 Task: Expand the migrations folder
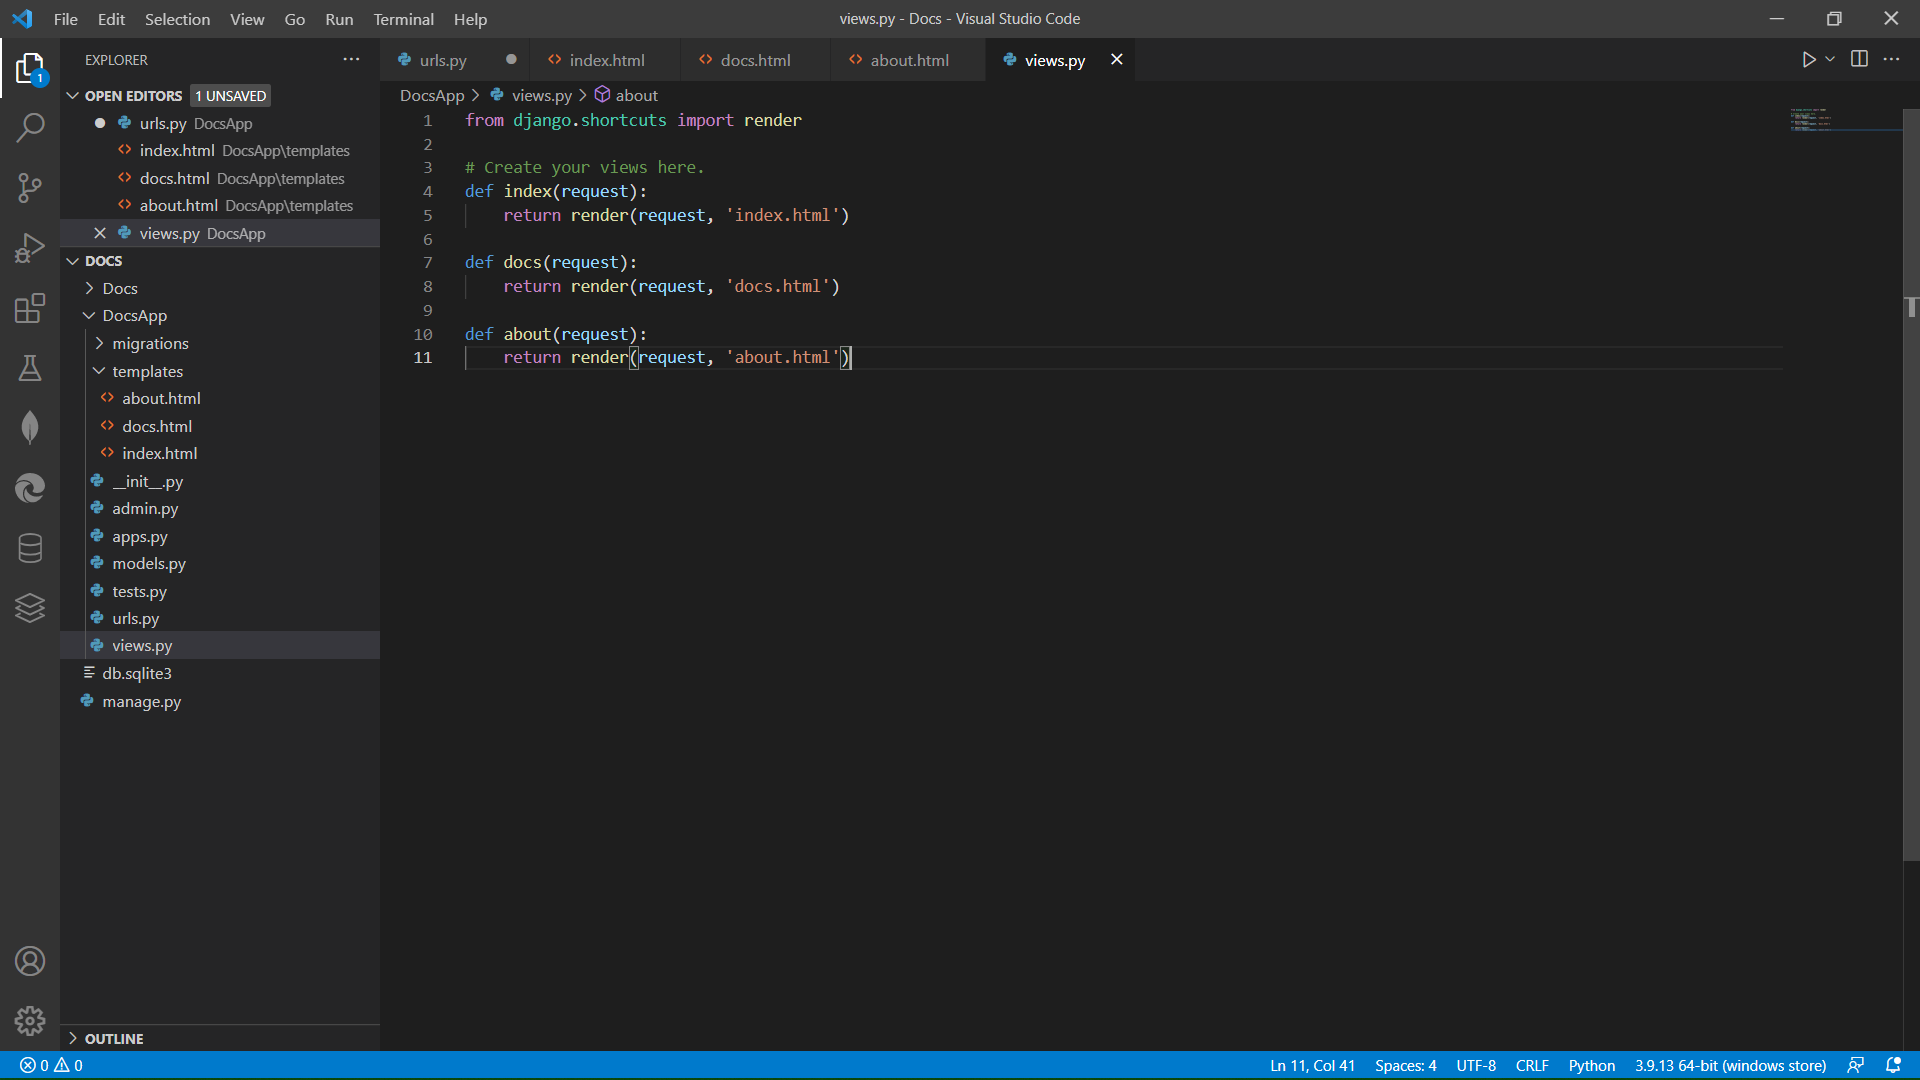coord(150,343)
